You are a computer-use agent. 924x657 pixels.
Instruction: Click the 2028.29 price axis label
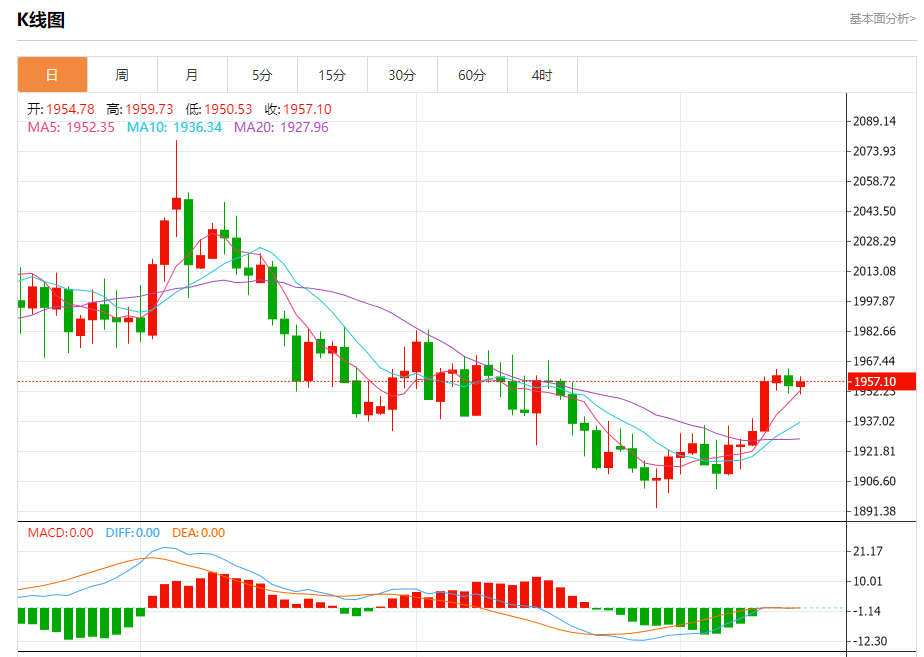coord(874,241)
